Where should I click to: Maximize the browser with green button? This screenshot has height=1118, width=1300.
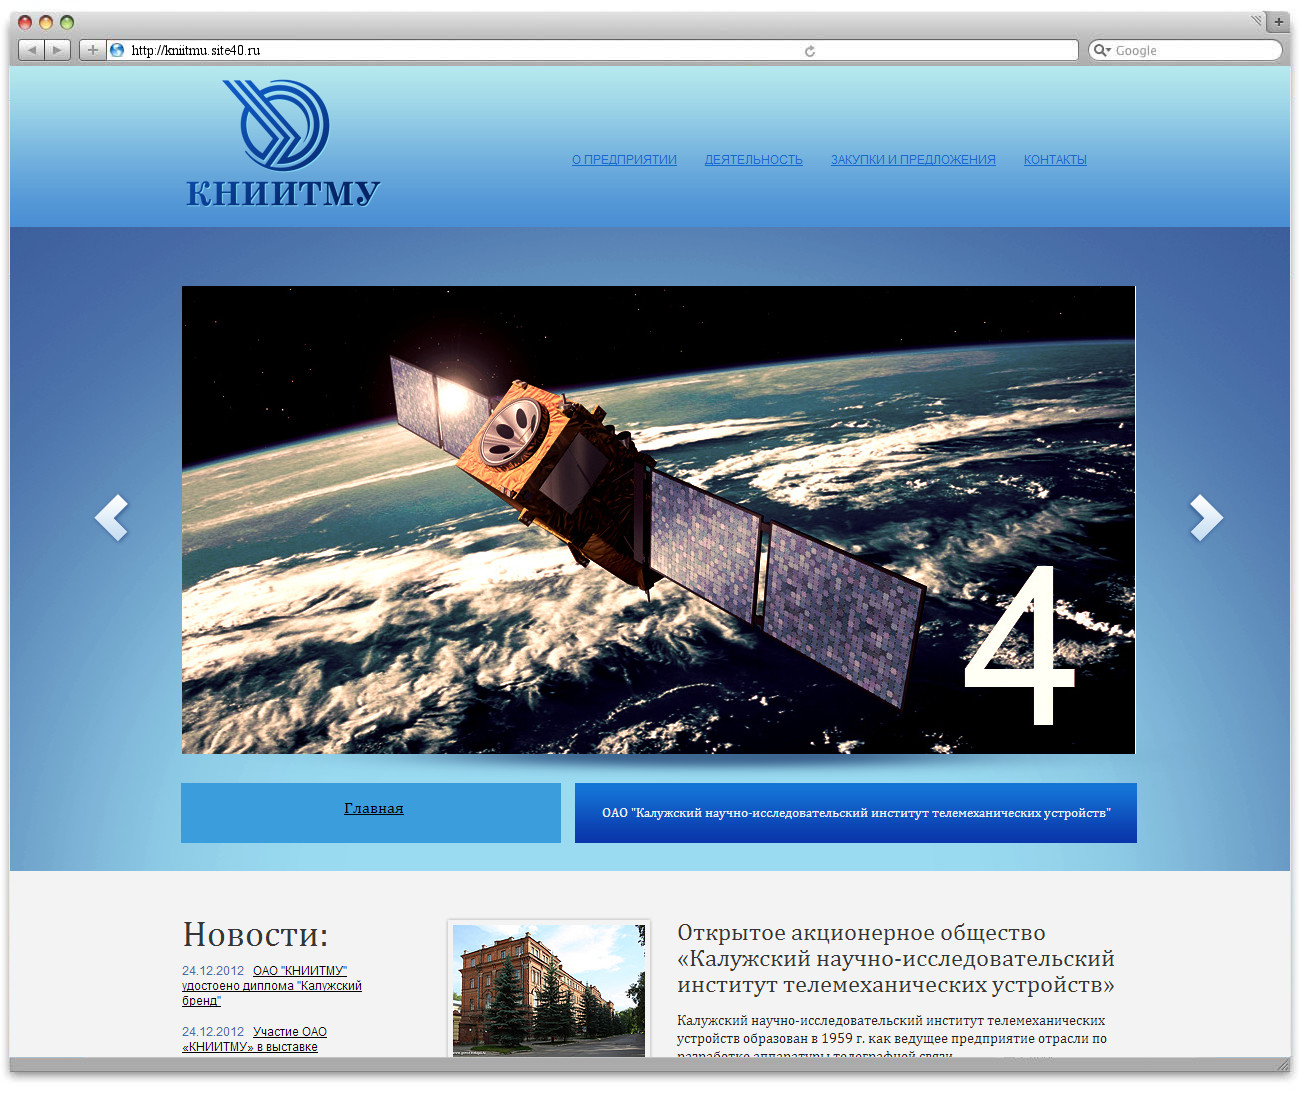(x=67, y=22)
